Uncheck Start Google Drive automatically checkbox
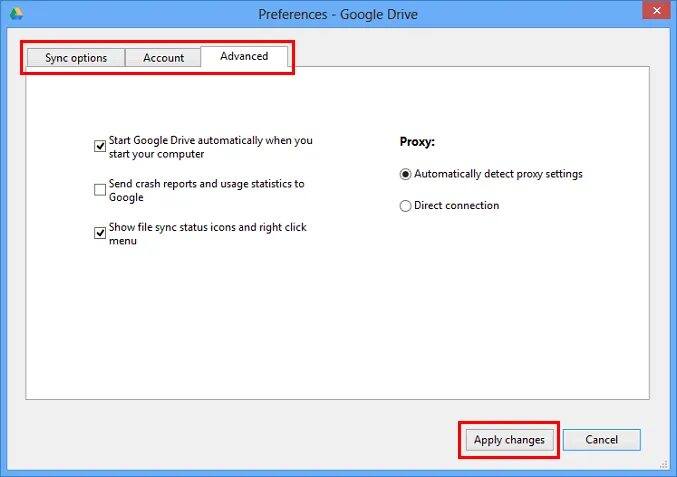The height and width of the screenshot is (477, 677). pos(100,146)
